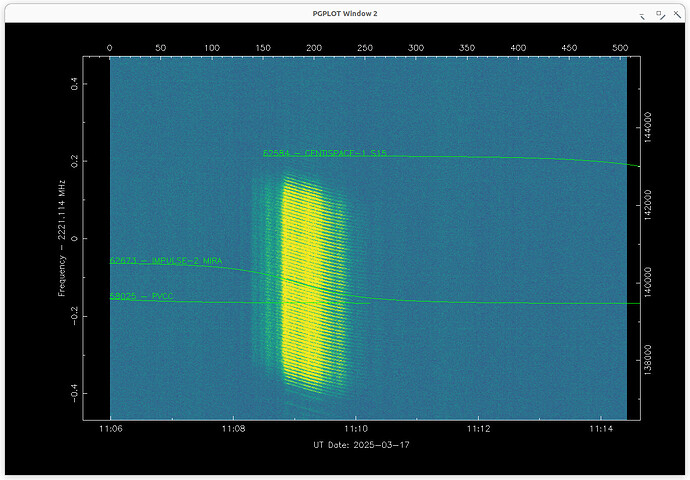Click the top axis value 250
The width and height of the screenshot is (690, 480).
(365, 48)
